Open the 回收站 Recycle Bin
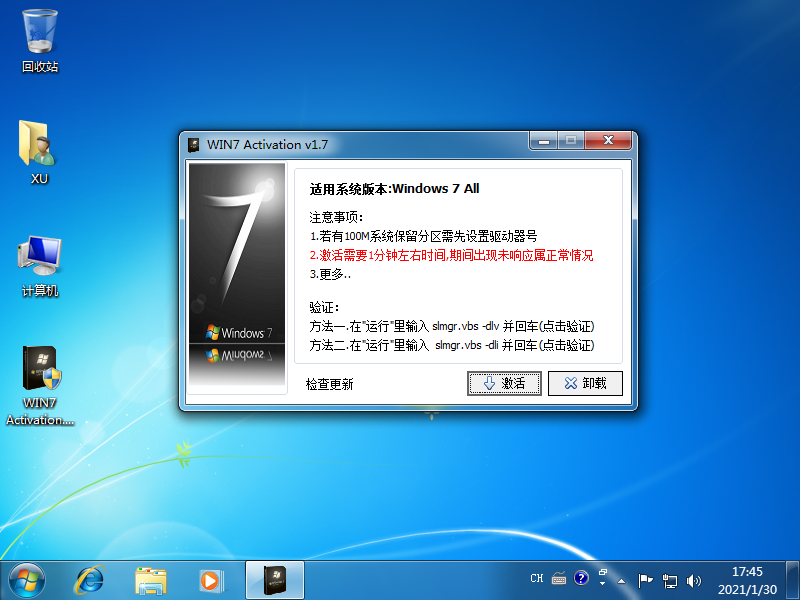Screen dimensions: 800x600 tap(40, 30)
